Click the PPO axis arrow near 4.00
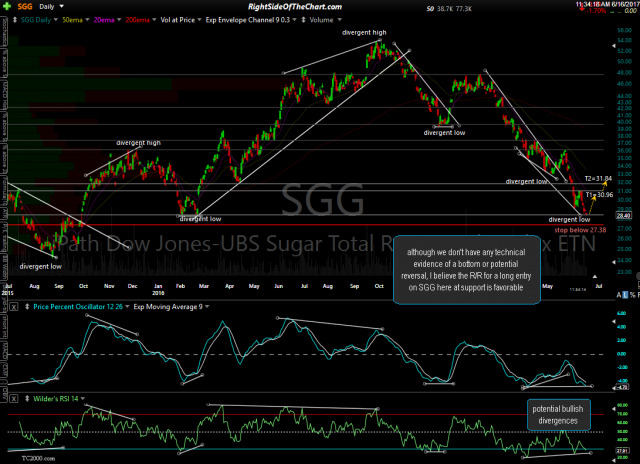The width and height of the screenshot is (640, 464). click(613, 322)
